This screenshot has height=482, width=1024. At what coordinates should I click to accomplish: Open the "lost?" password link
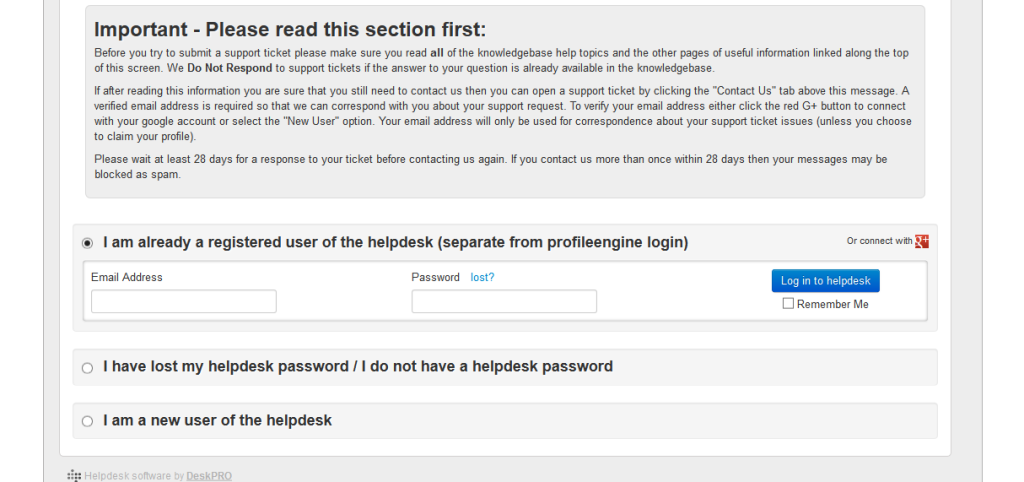482,277
